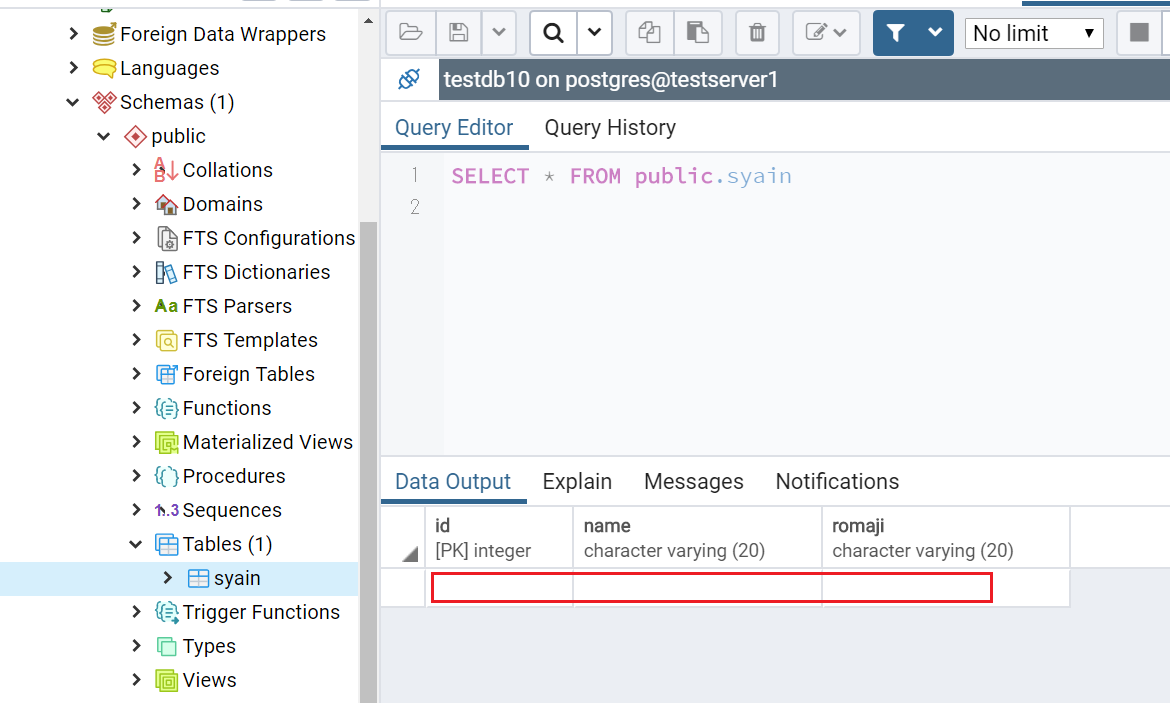Open the No limit rows dropdown

click(1034, 33)
